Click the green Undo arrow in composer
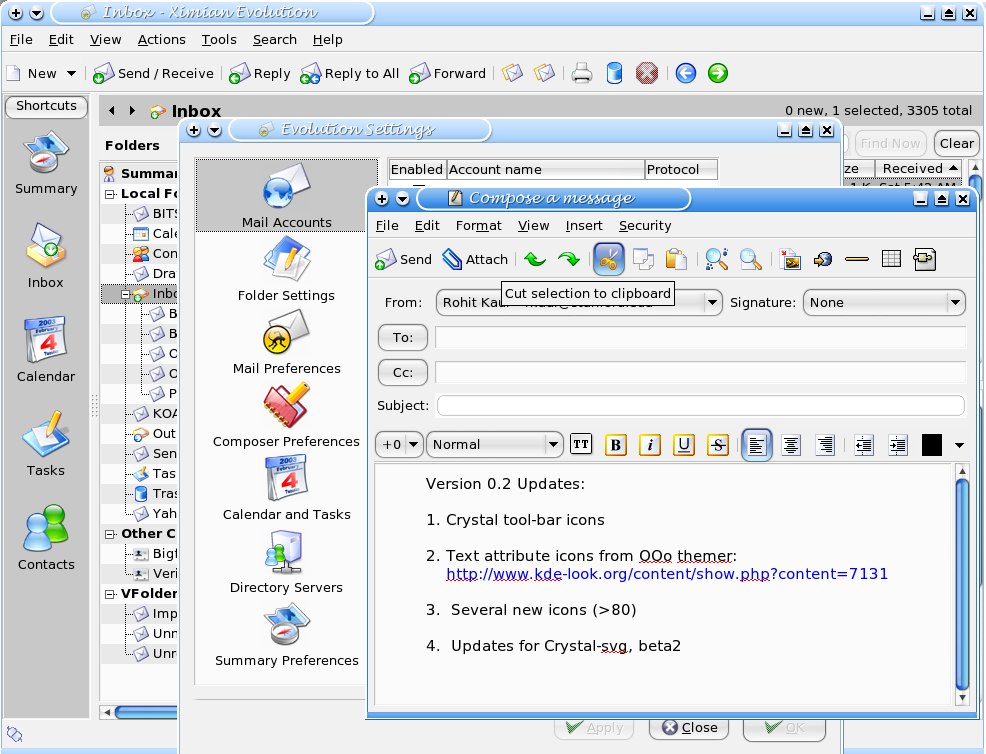Screen dimensions: 986x754 (x=535, y=259)
